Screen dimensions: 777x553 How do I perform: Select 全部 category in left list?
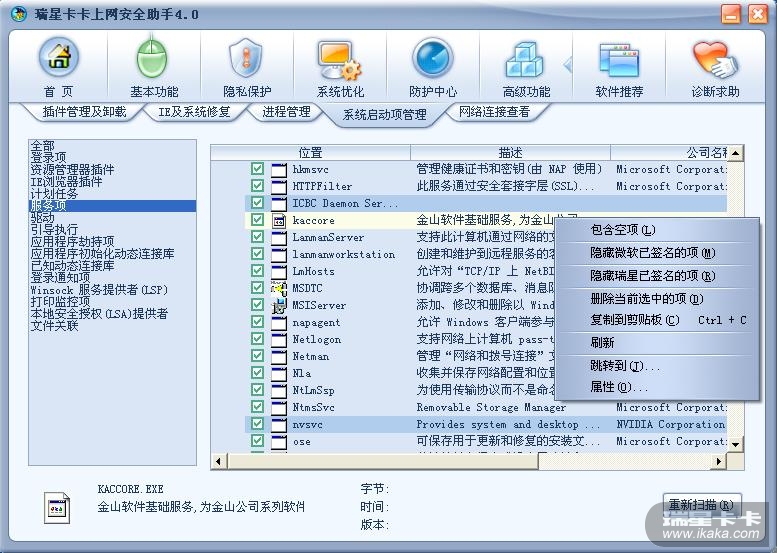click(x=43, y=146)
